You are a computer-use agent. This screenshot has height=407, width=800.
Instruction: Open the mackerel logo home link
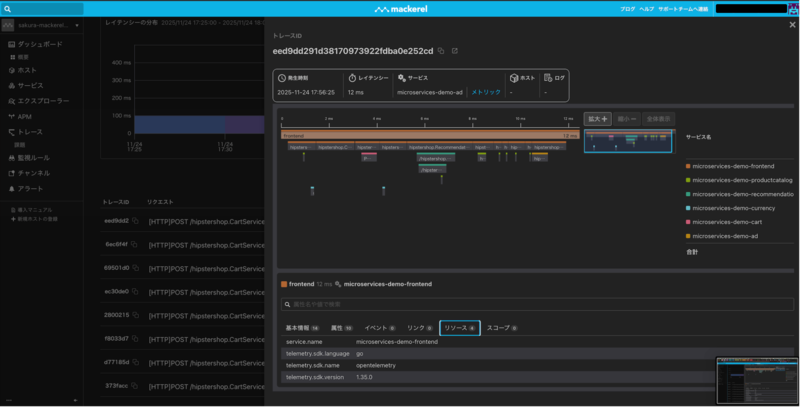click(x=401, y=9)
